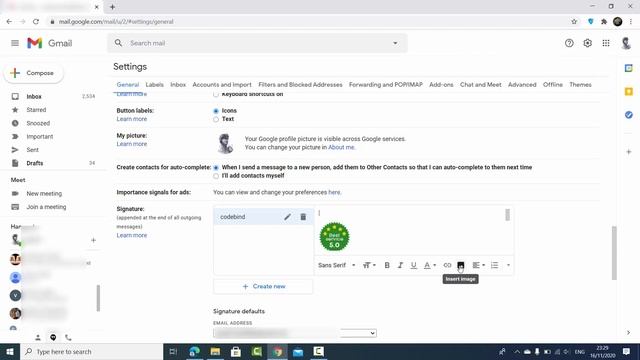Toggle bold in signature toolbar
This screenshot has width=640, height=360.
point(387,265)
